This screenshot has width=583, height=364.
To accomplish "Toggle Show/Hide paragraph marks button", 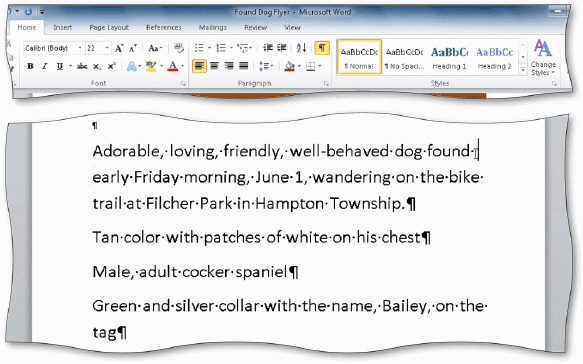I will click(322, 48).
